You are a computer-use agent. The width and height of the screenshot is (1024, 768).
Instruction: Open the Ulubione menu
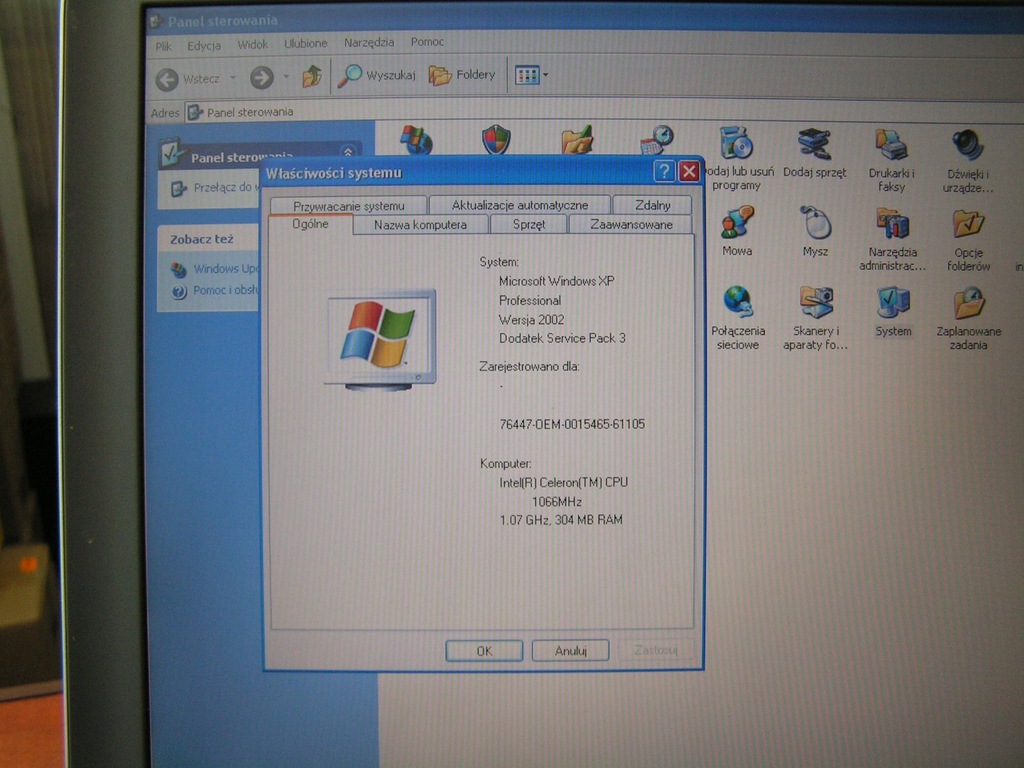(306, 44)
